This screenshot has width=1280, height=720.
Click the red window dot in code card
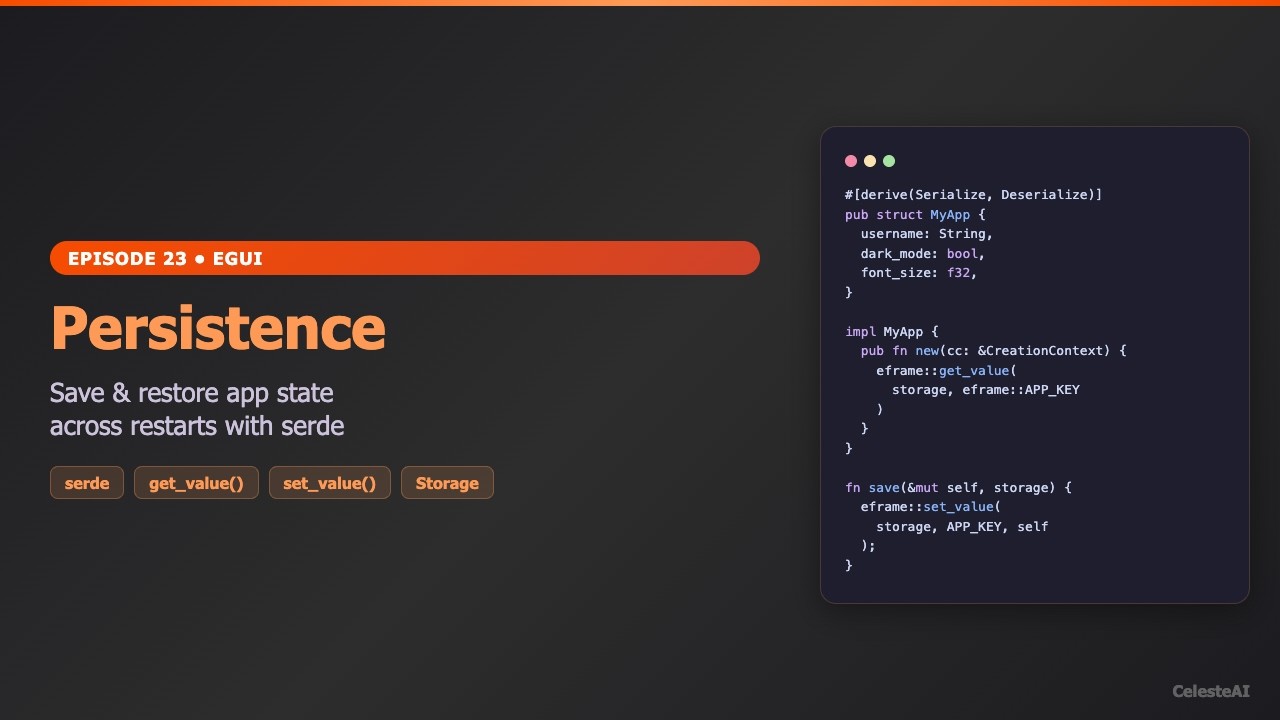point(851,161)
